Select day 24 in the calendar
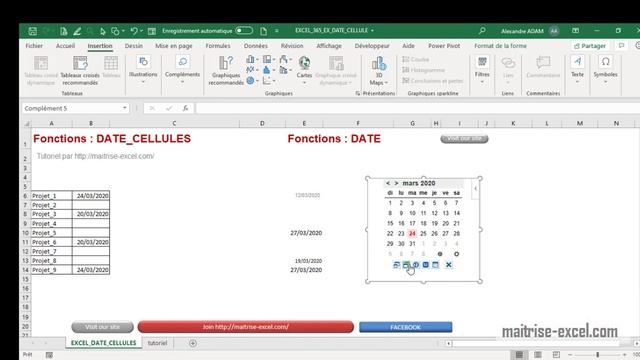 click(x=412, y=233)
